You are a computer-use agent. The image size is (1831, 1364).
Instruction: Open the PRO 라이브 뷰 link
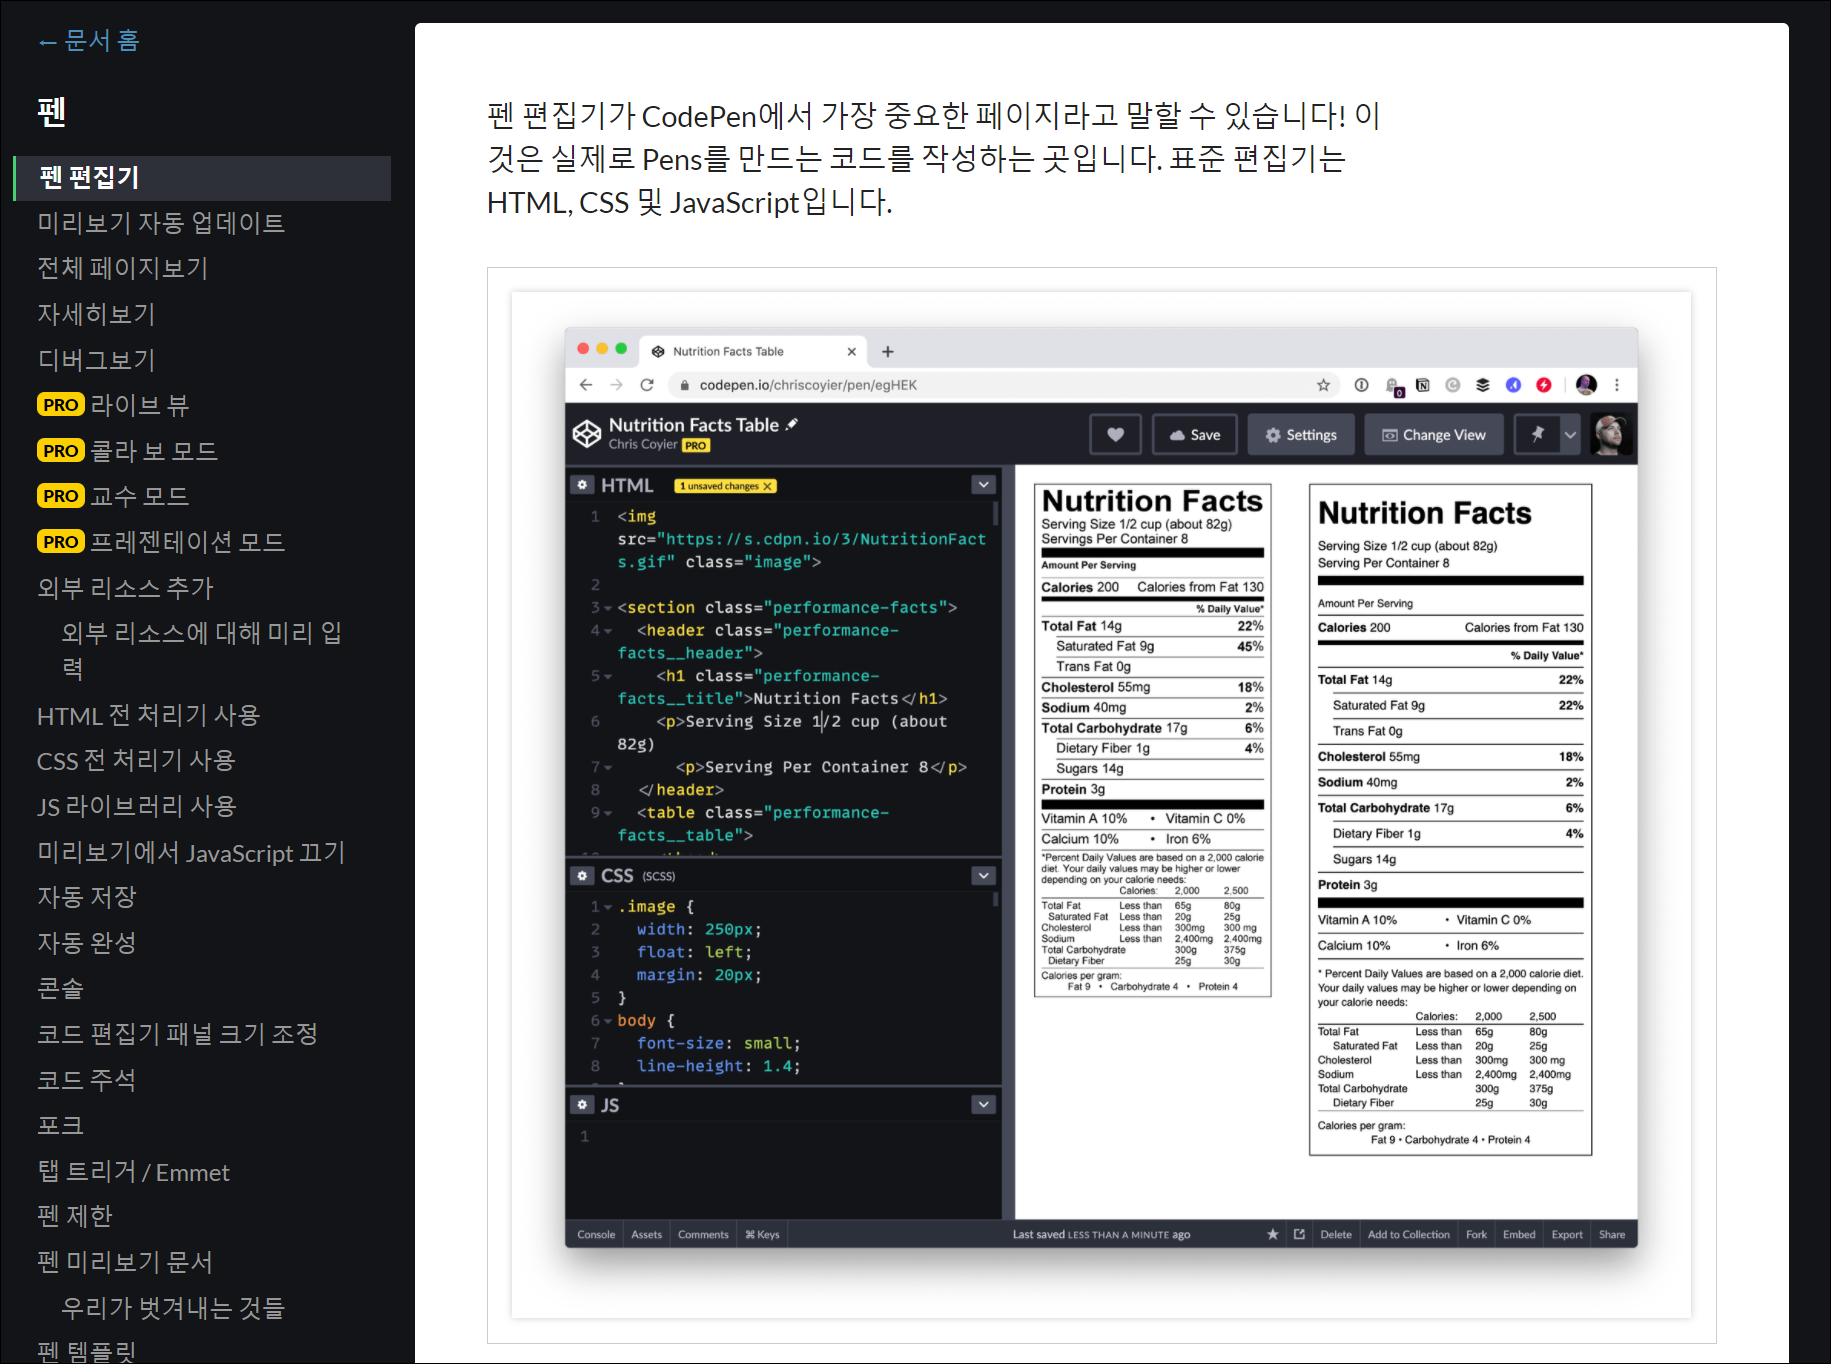[x=113, y=405]
